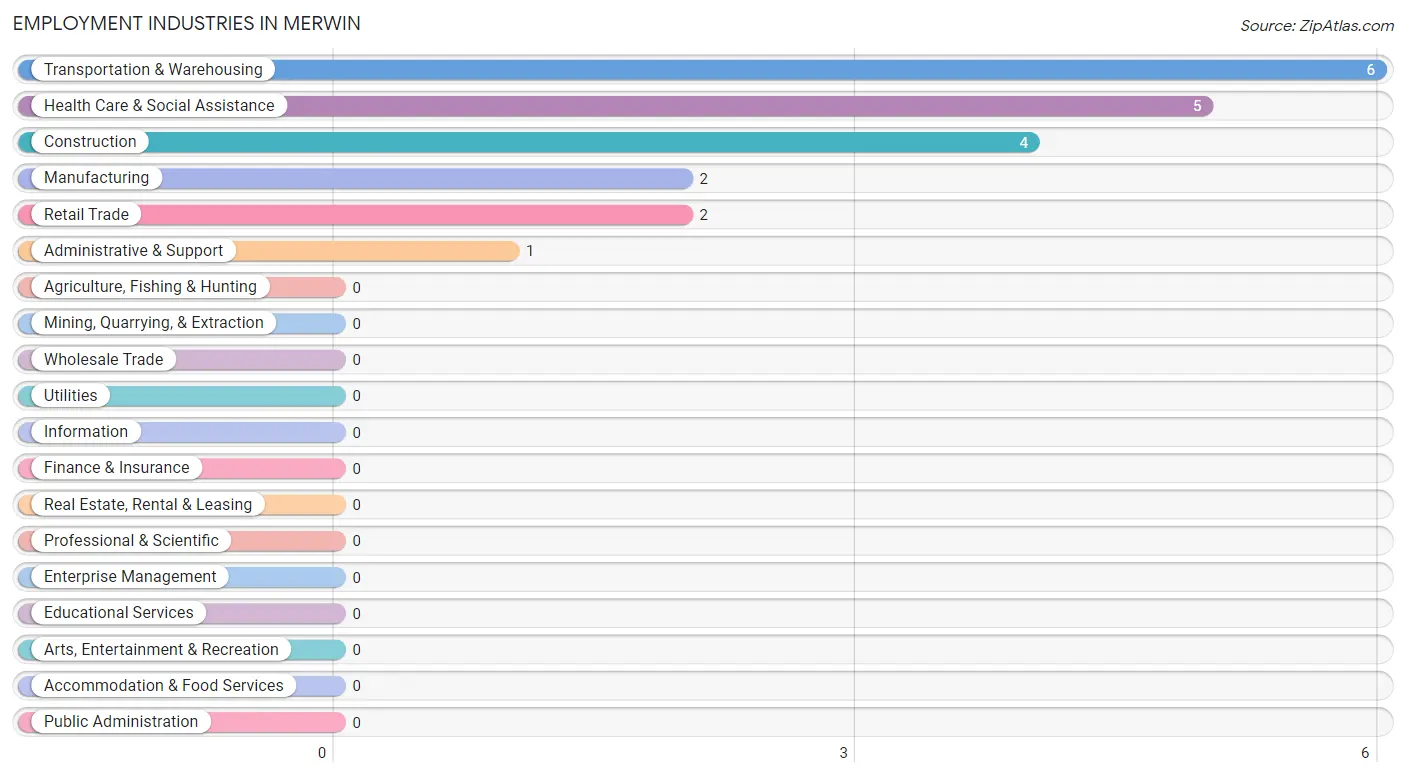Click value 4 on Construction bar

[x=1024, y=143]
